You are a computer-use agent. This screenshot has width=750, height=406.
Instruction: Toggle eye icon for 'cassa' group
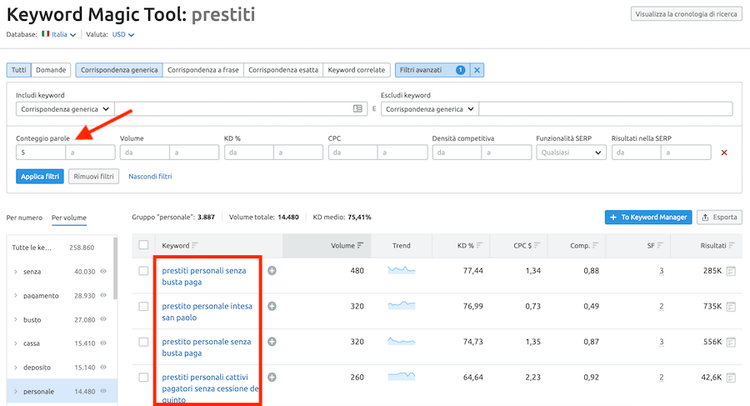point(103,343)
